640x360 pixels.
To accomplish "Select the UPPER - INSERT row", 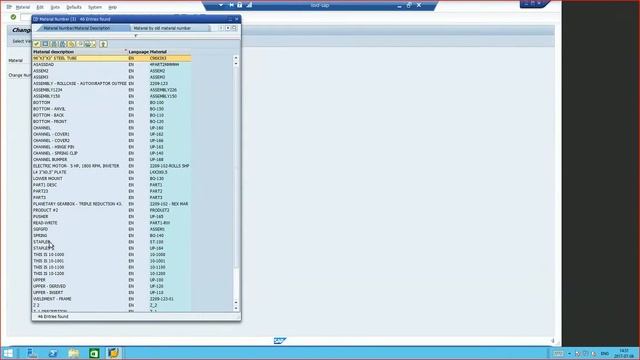I will coord(112,293).
